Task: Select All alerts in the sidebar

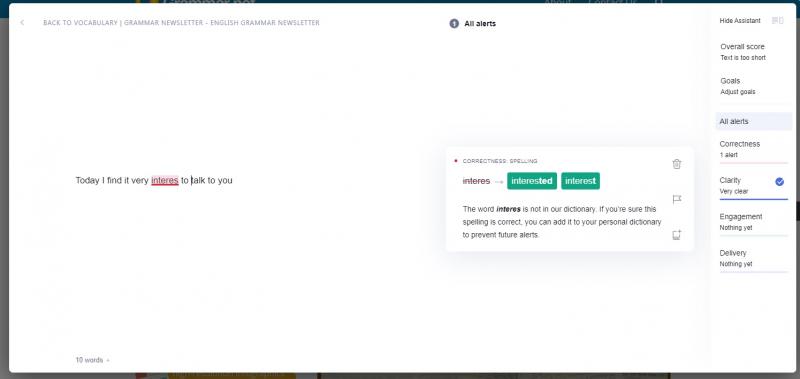Action: click(754, 121)
